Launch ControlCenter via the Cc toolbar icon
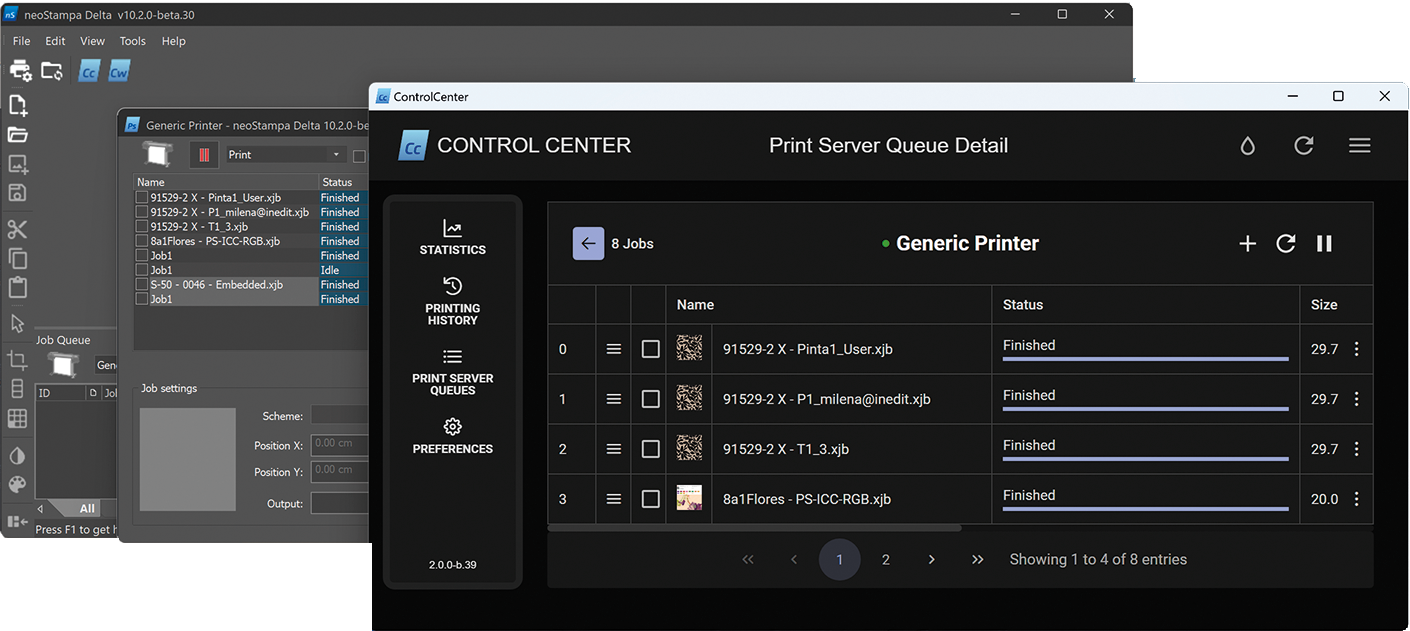This screenshot has width=1410, height=631. pos(89,71)
